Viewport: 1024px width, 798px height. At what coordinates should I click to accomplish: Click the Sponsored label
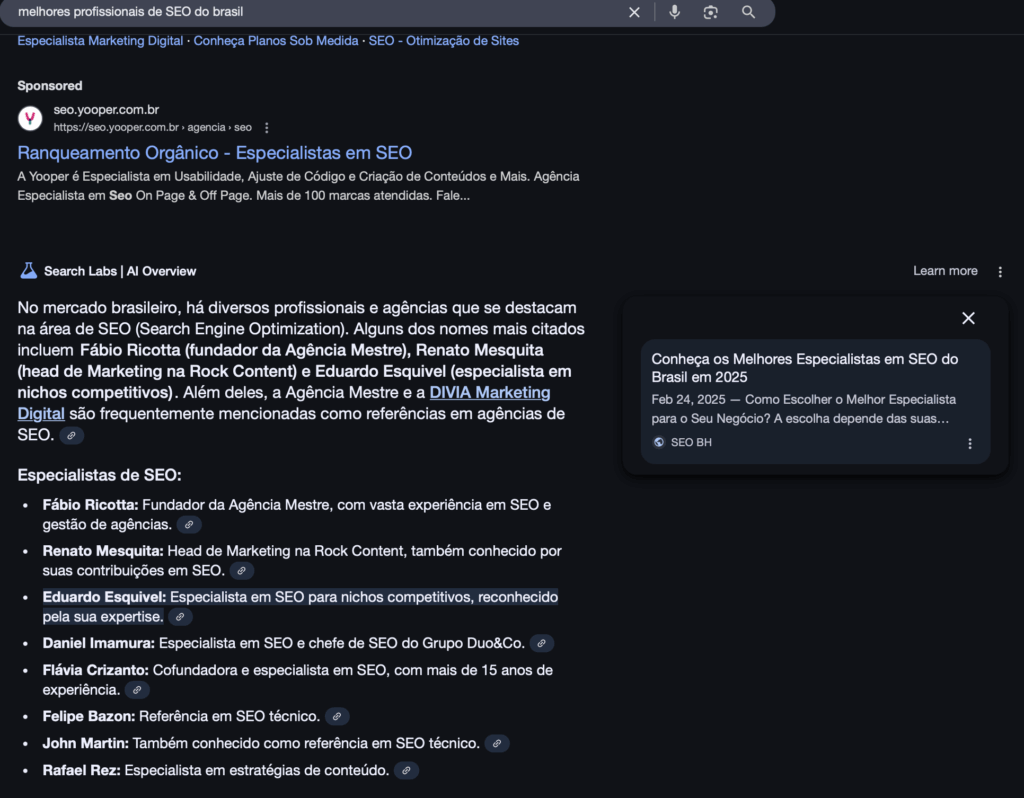50,86
